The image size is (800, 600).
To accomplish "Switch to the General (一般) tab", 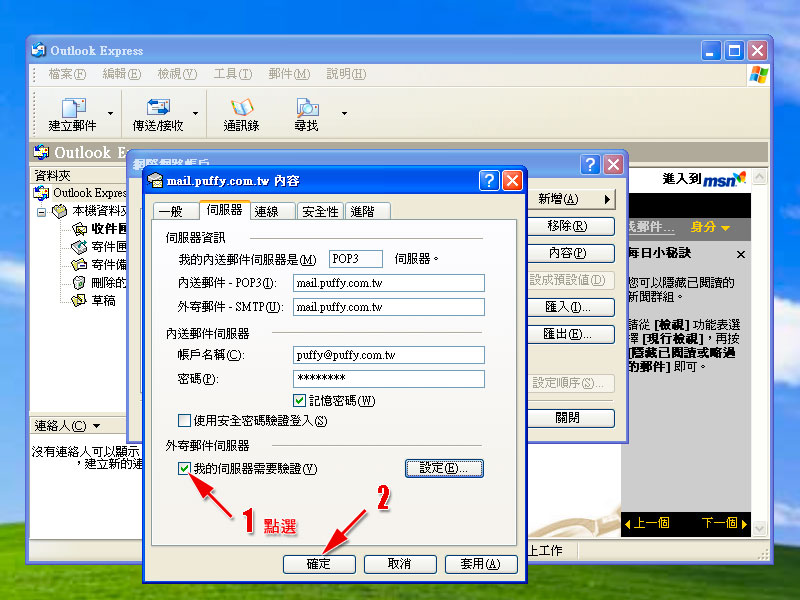I will (x=175, y=211).
